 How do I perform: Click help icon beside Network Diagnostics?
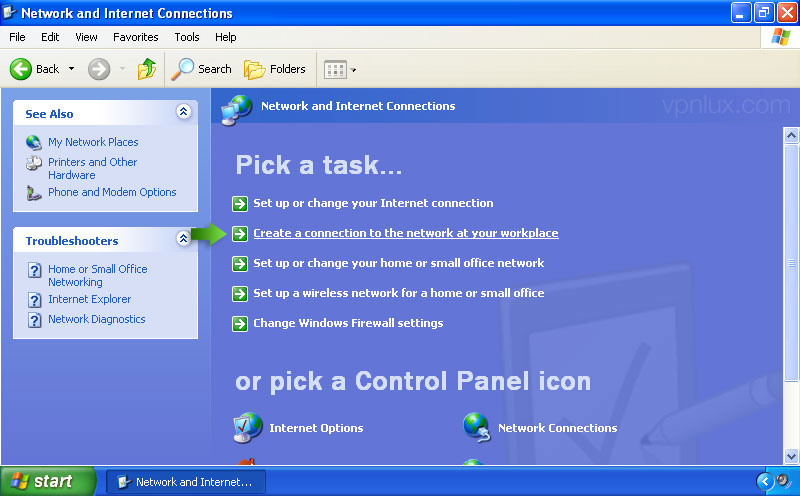pyautogui.click(x=34, y=320)
